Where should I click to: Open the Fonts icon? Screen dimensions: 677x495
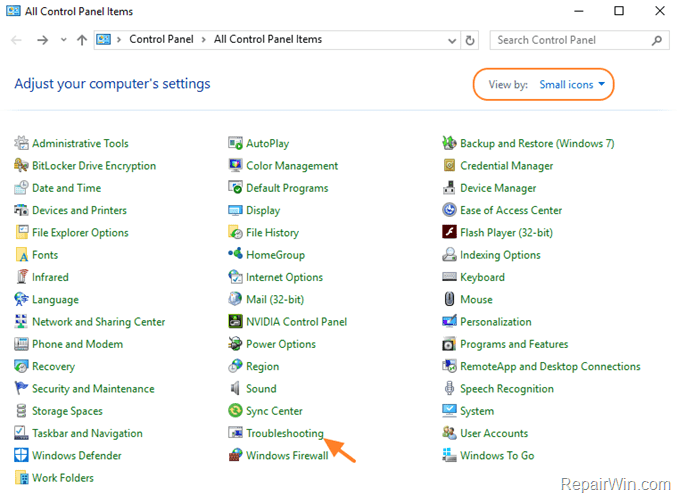coord(21,255)
